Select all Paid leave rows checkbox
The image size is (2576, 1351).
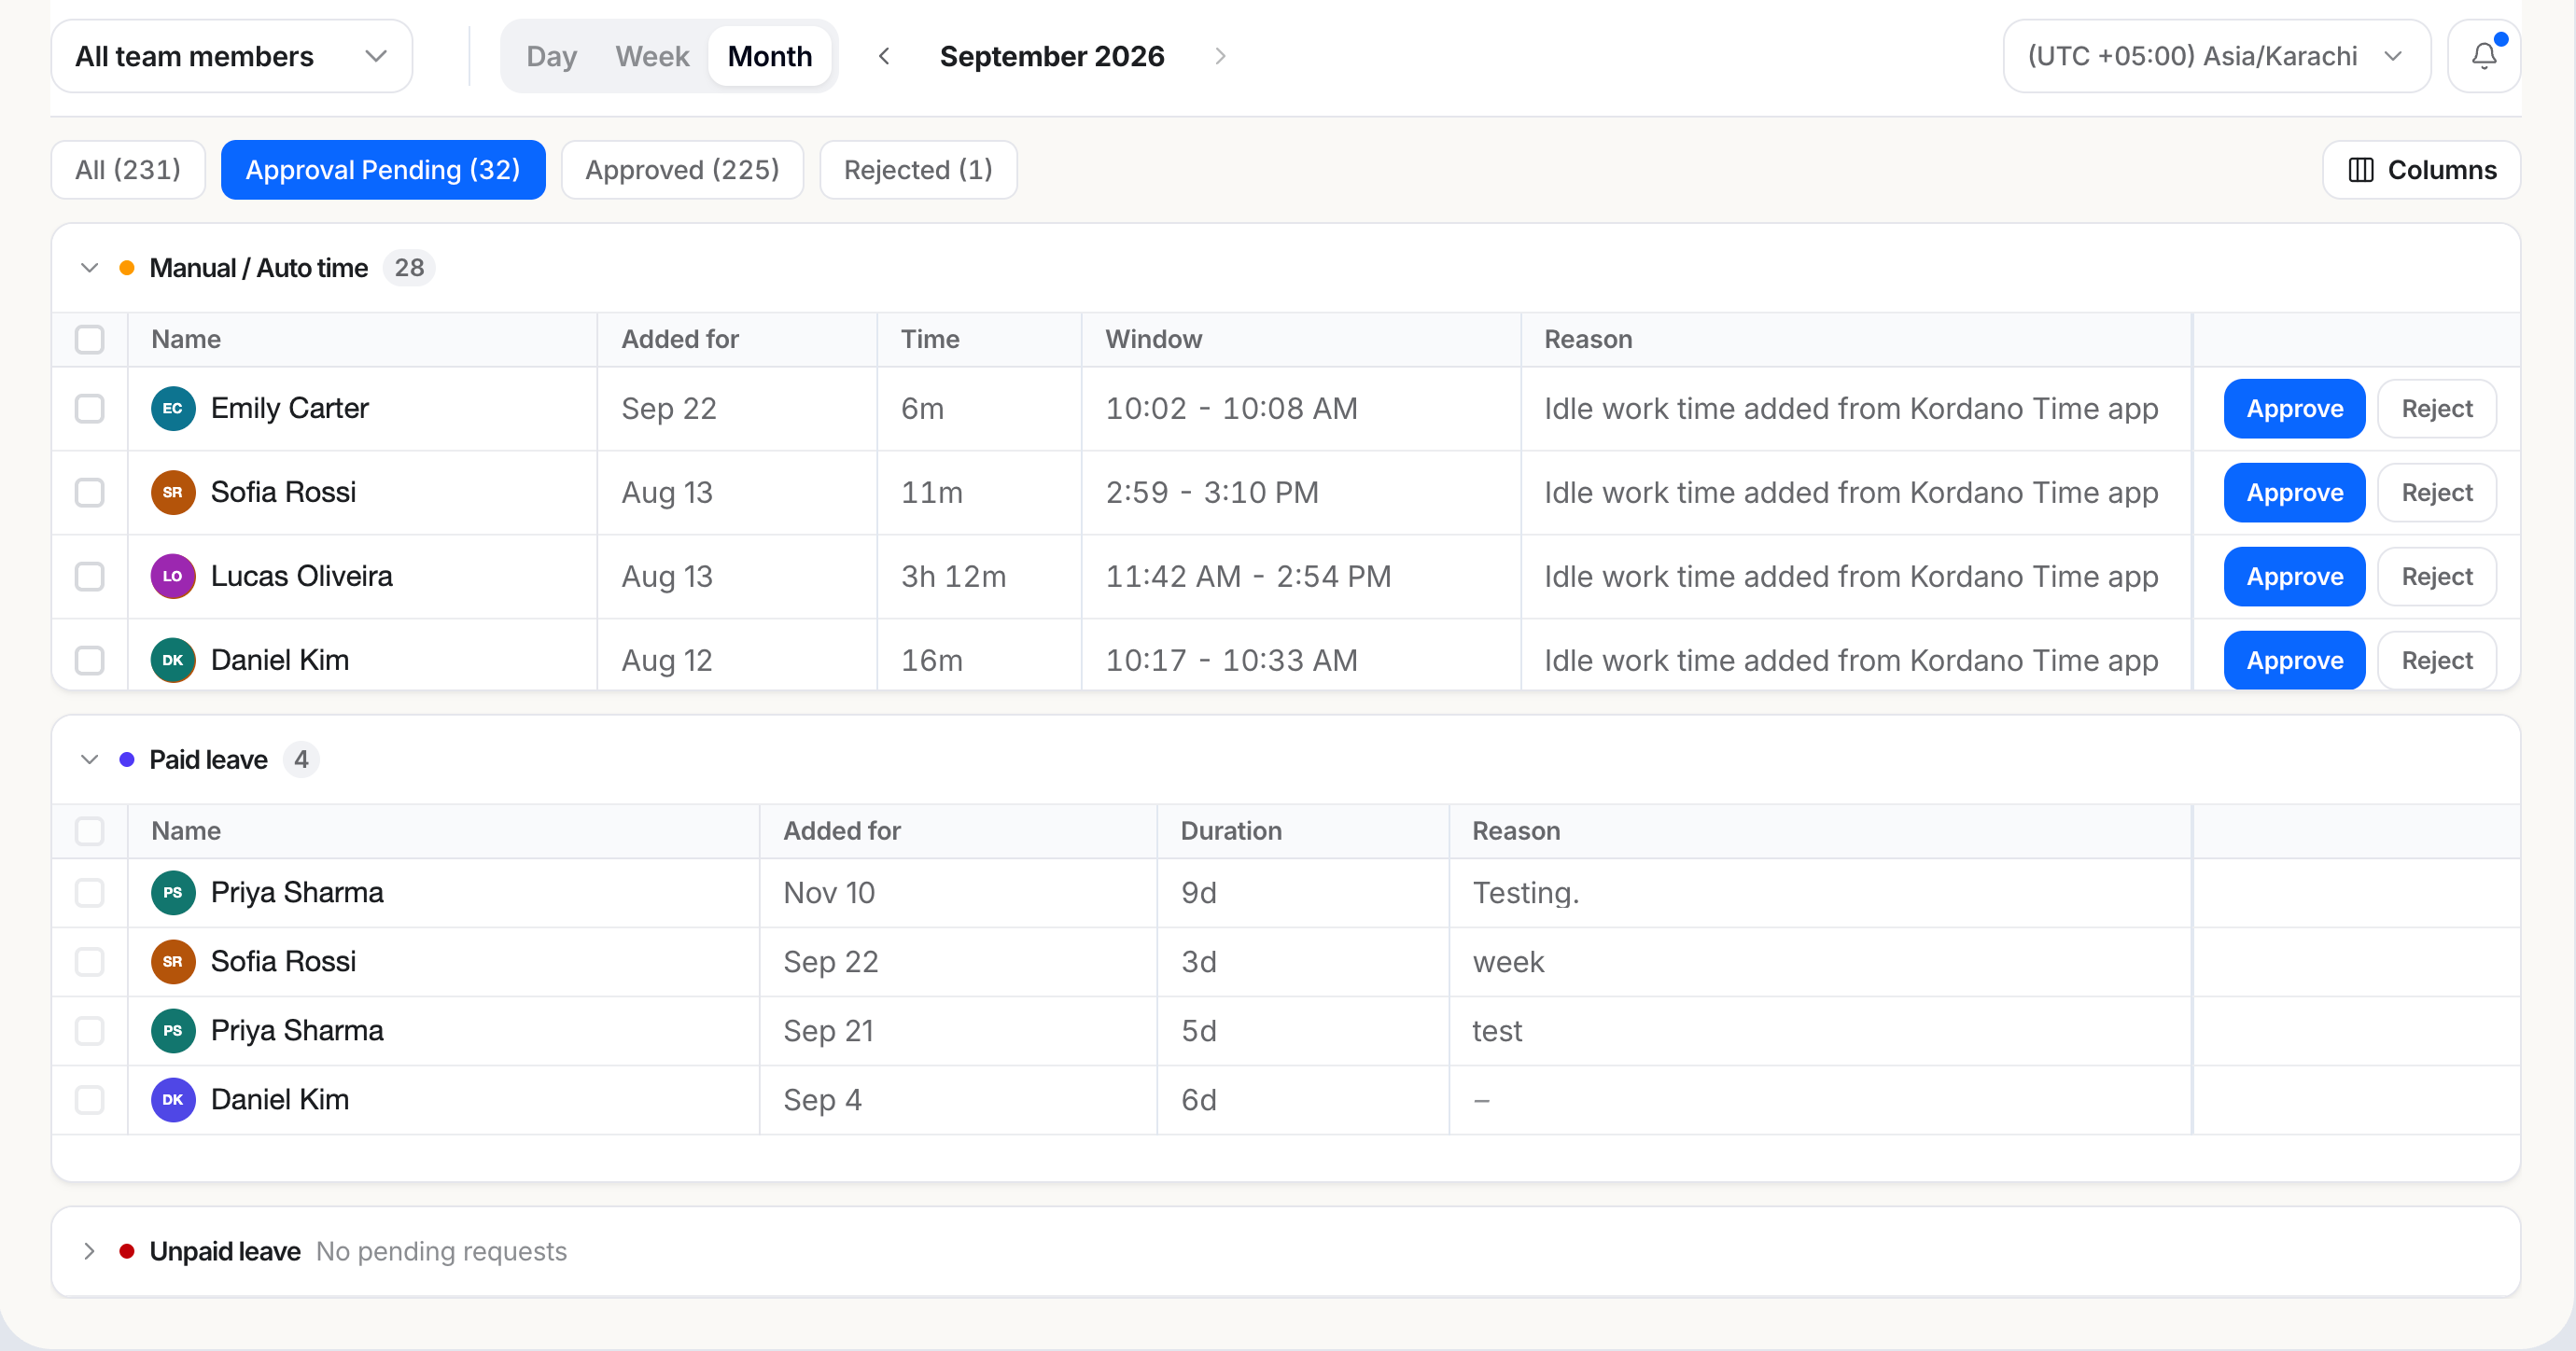coord(90,831)
